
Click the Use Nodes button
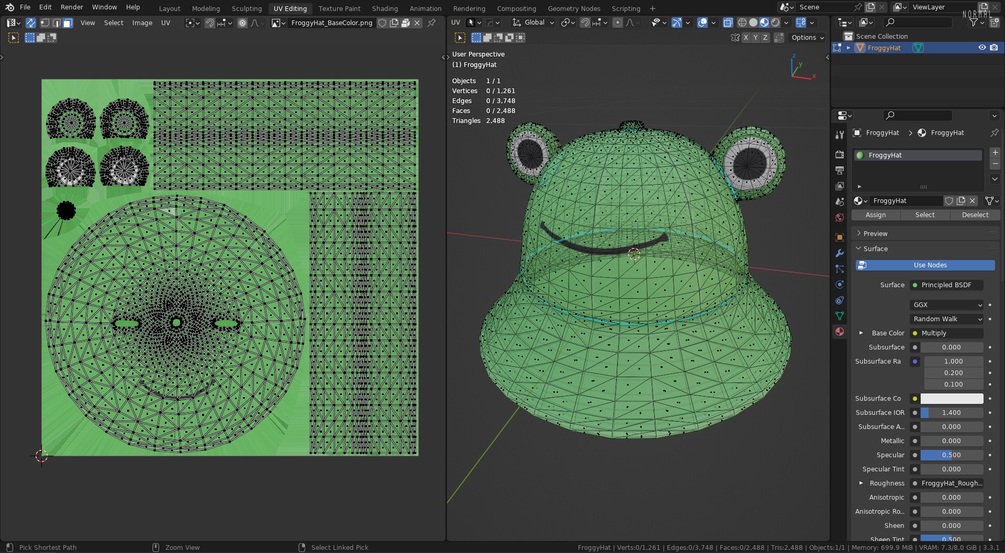925,265
